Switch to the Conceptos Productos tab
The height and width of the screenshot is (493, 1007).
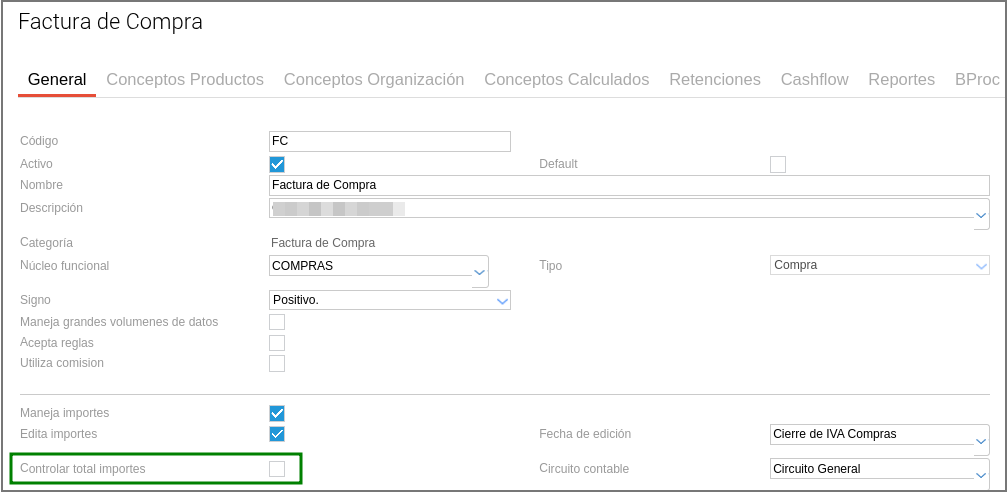pos(185,80)
